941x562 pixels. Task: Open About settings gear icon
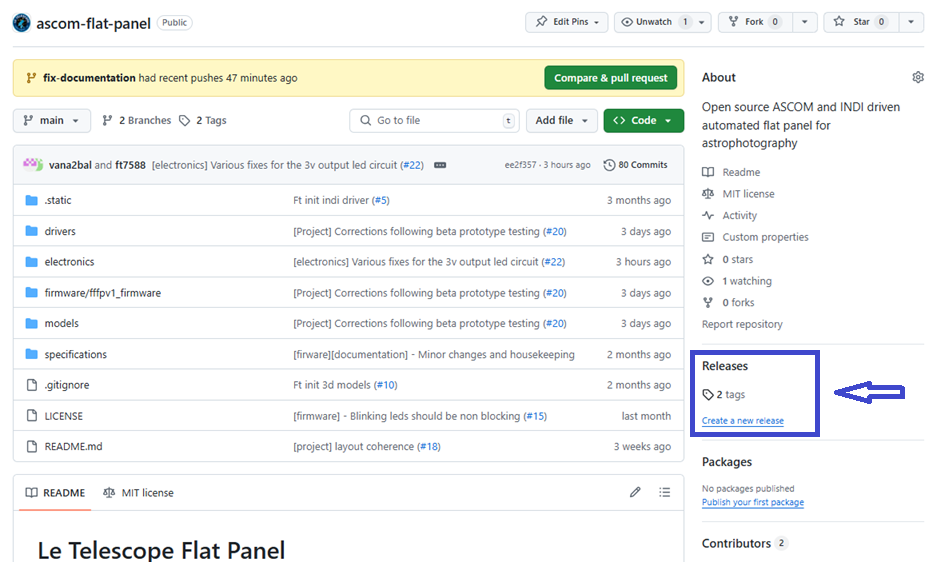918,77
